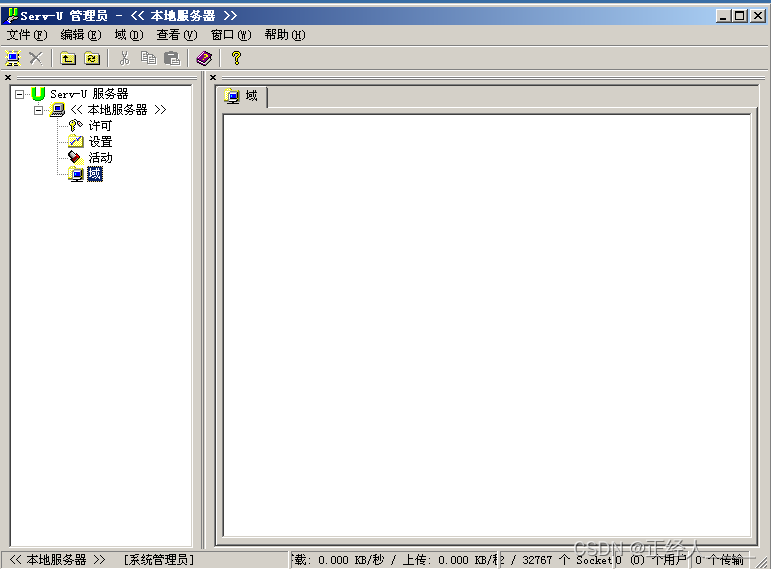
Task: Open the purple help book icon
Action: click(204, 58)
